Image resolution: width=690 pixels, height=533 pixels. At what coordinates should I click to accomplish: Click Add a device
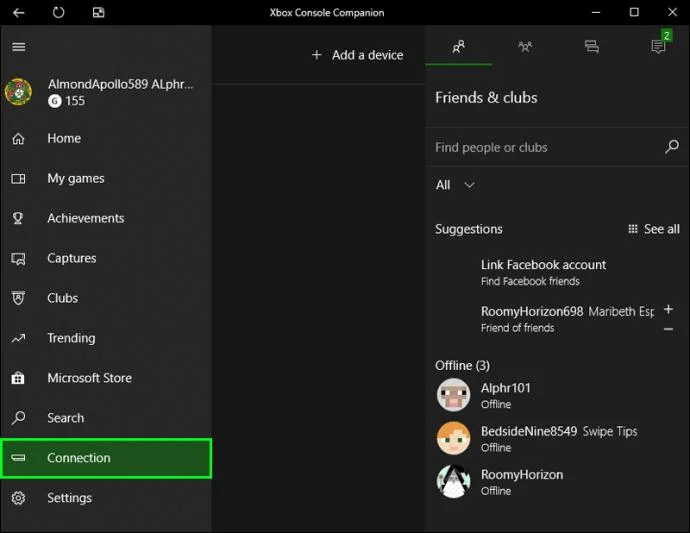tap(357, 55)
